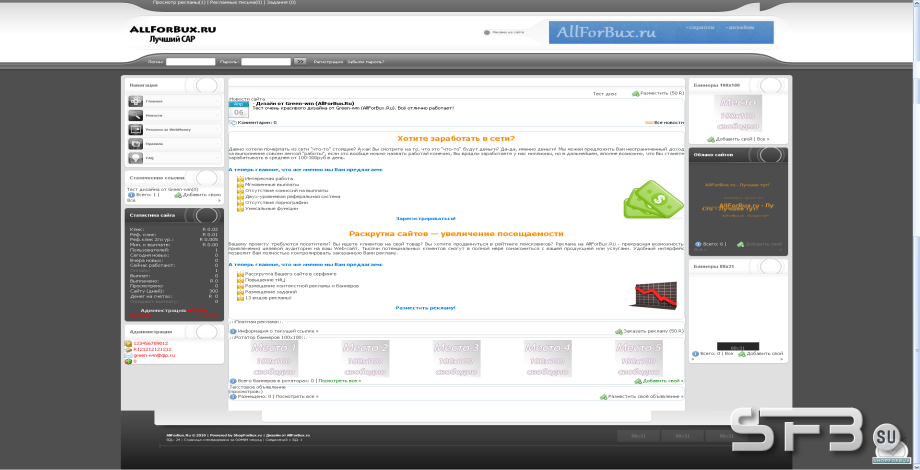
Task: Open Рекламные письма in top bar
Action: pyautogui.click(x=235, y=2)
